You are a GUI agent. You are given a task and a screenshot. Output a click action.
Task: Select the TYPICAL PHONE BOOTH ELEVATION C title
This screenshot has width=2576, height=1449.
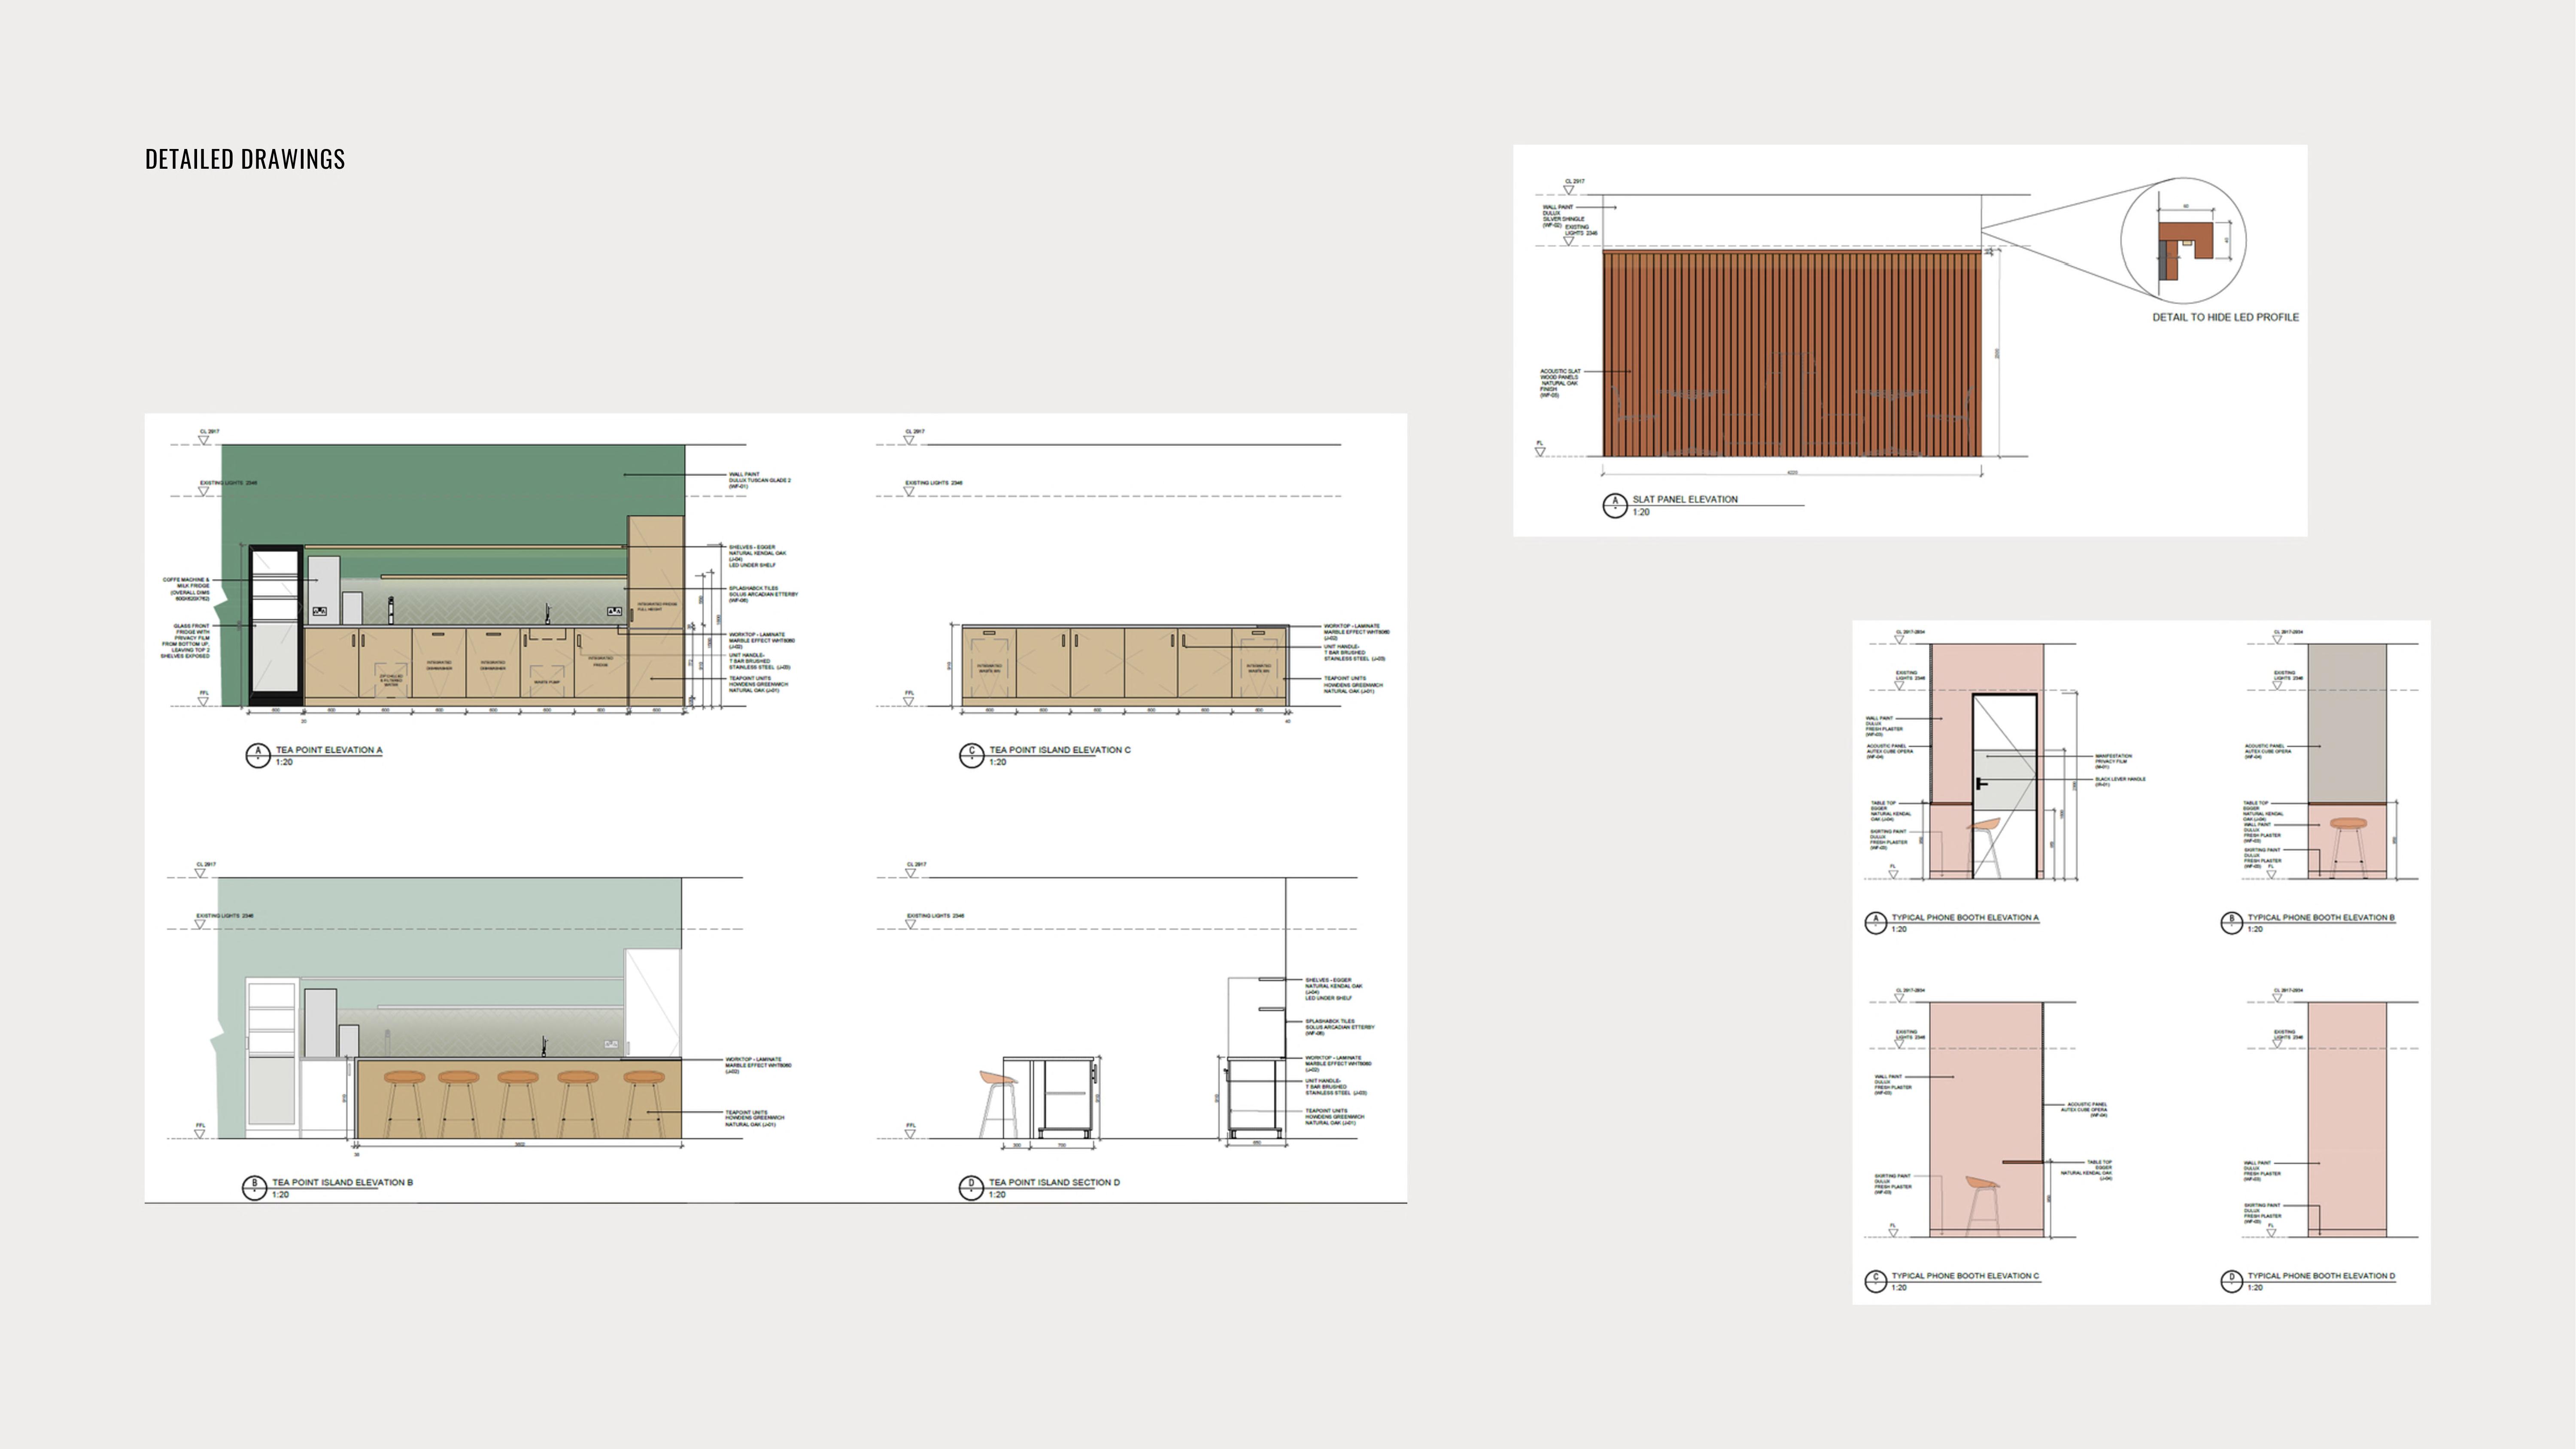1965,1276
